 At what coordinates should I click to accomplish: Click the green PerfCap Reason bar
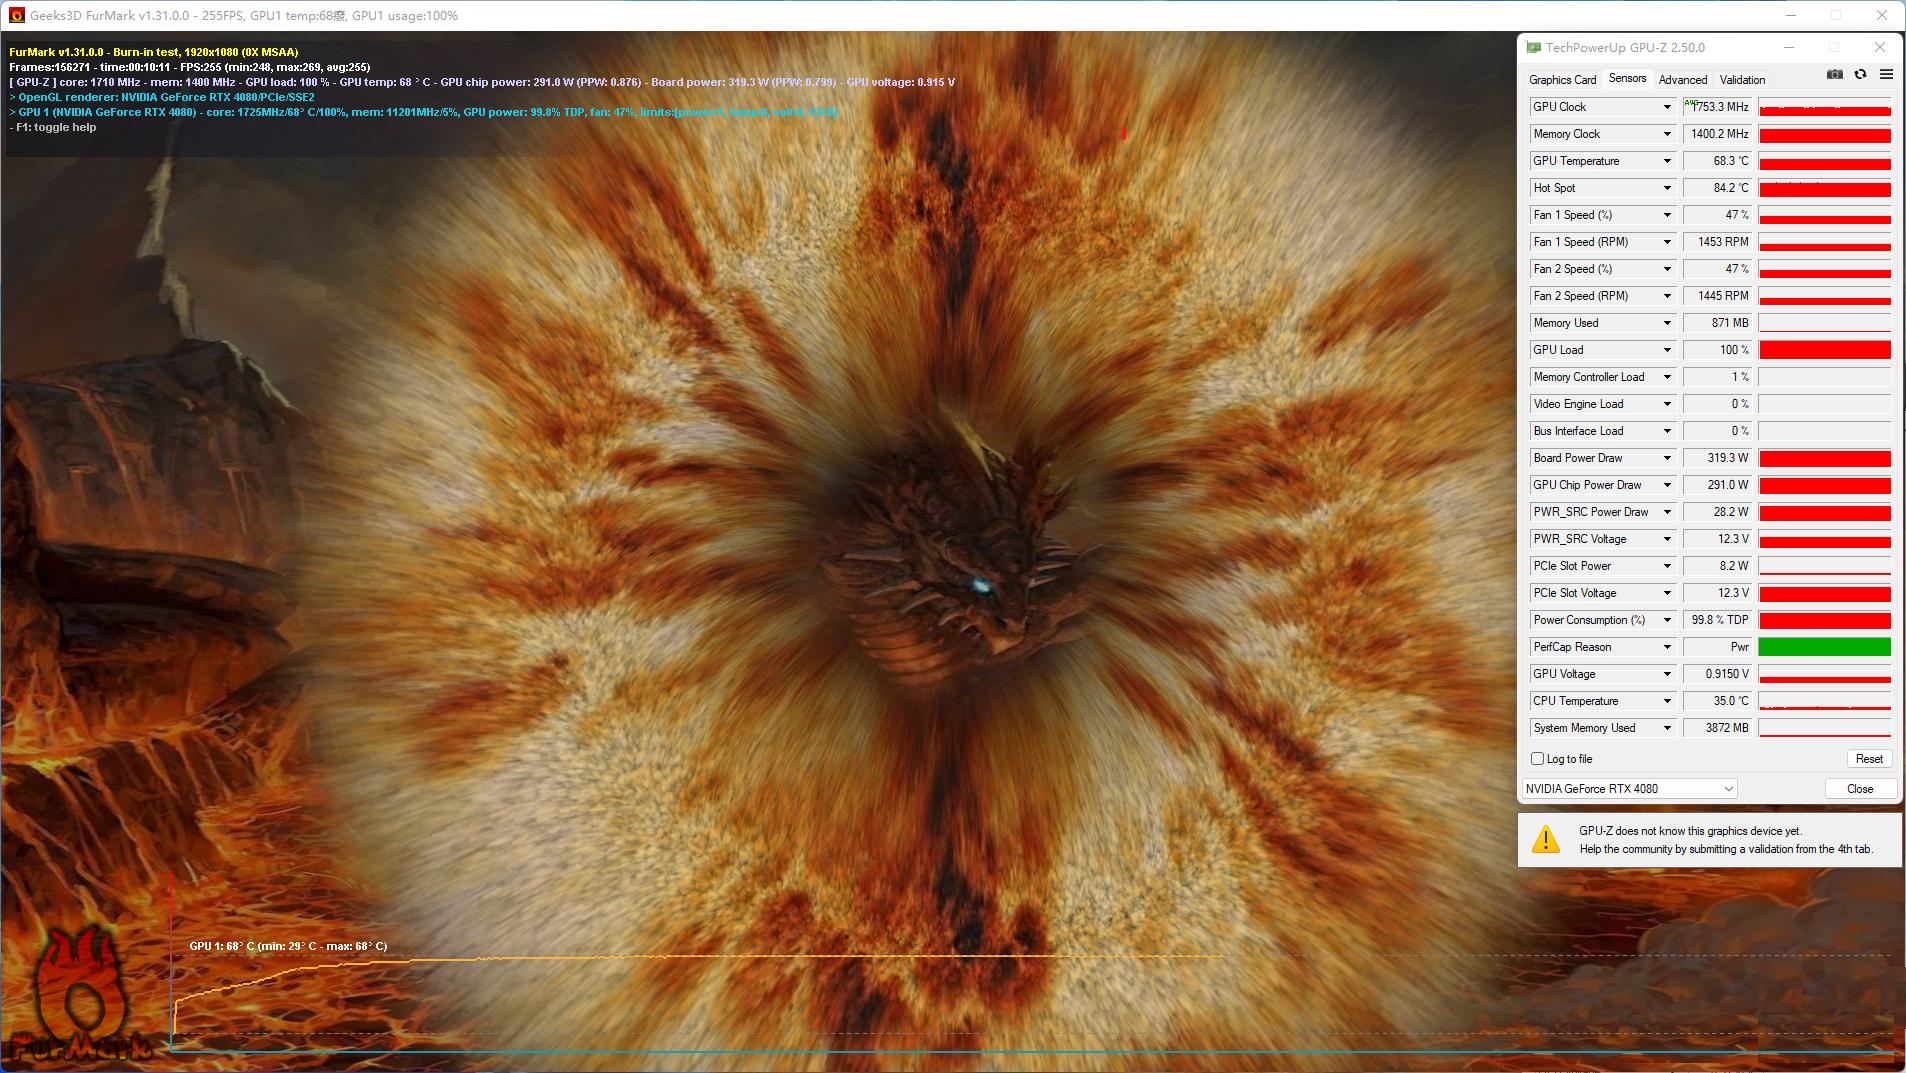coord(1824,647)
